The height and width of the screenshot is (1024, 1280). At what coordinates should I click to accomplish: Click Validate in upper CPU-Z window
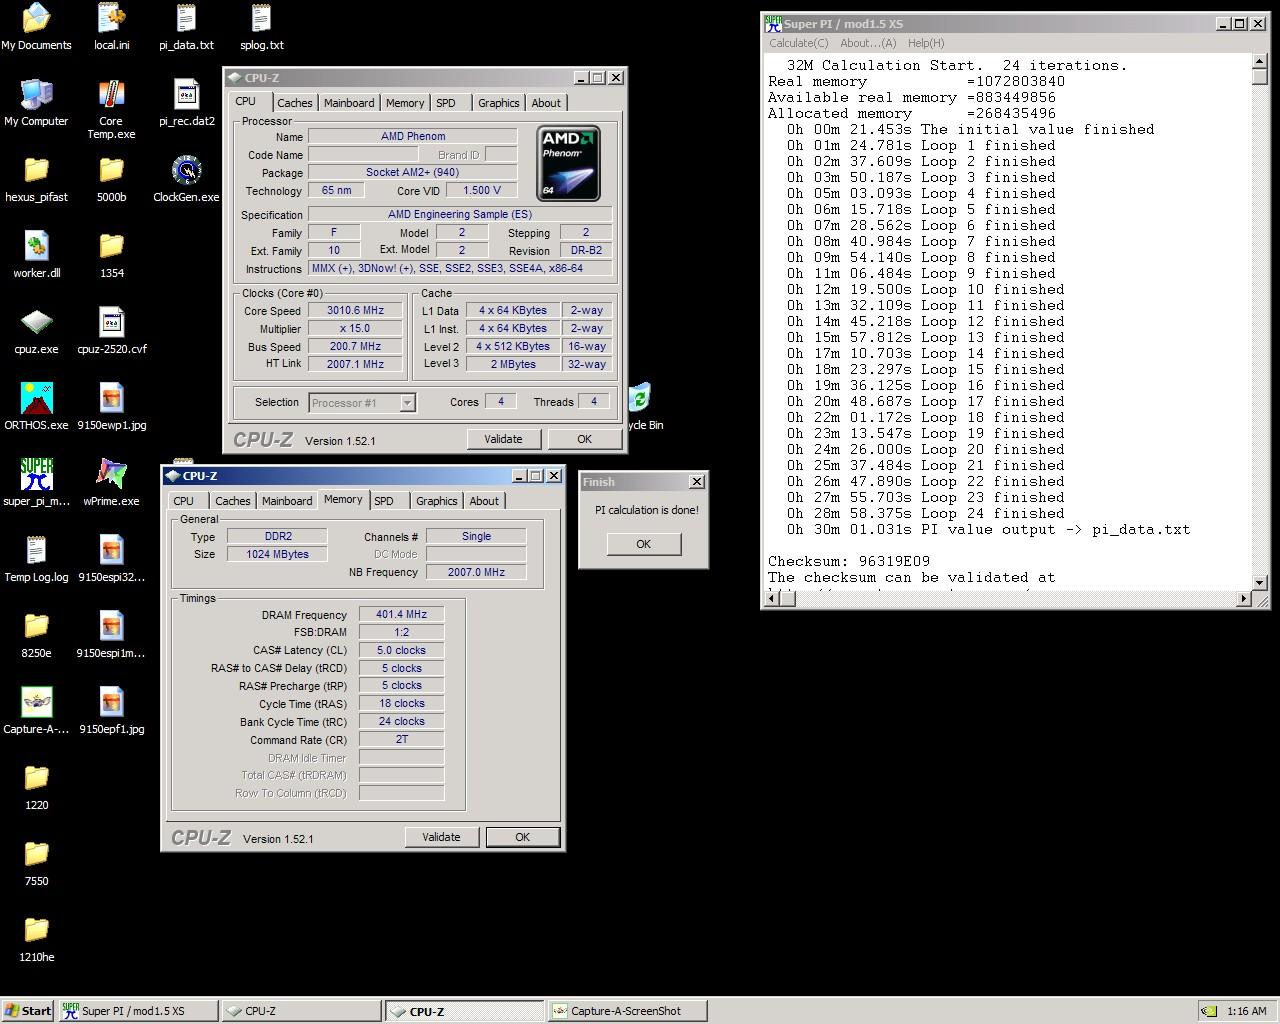[x=503, y=439]
